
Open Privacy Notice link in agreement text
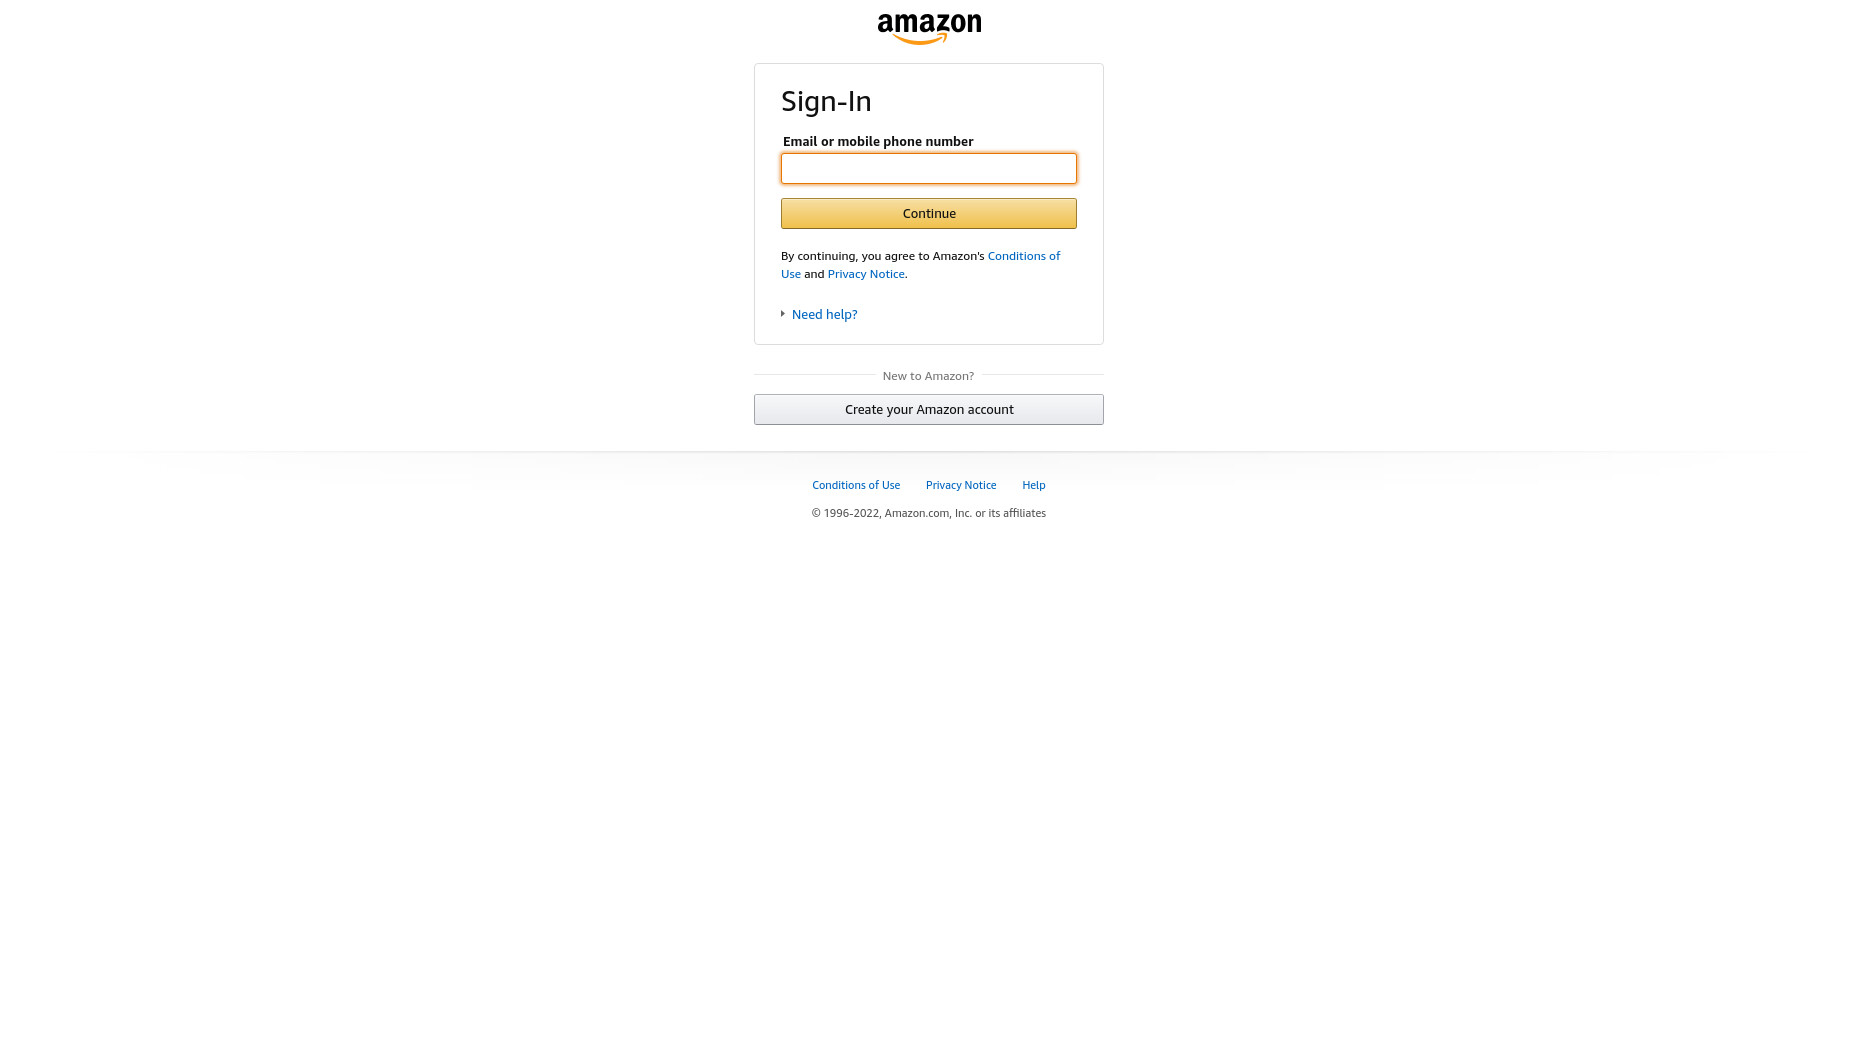tap(866, 274)
